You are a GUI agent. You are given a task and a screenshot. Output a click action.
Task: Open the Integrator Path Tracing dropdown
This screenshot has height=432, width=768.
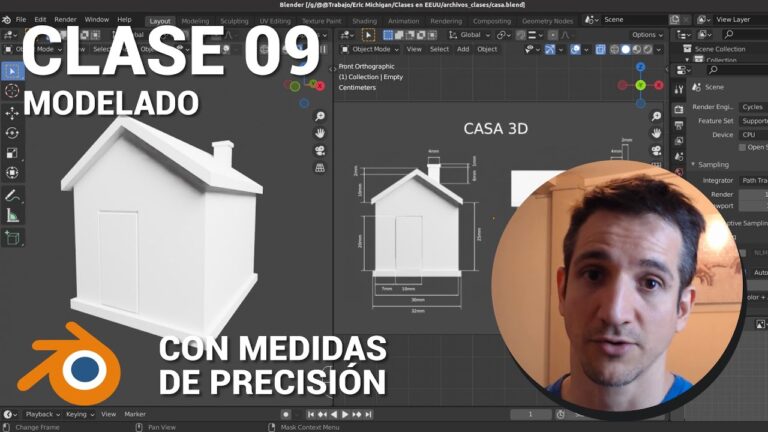753,181
